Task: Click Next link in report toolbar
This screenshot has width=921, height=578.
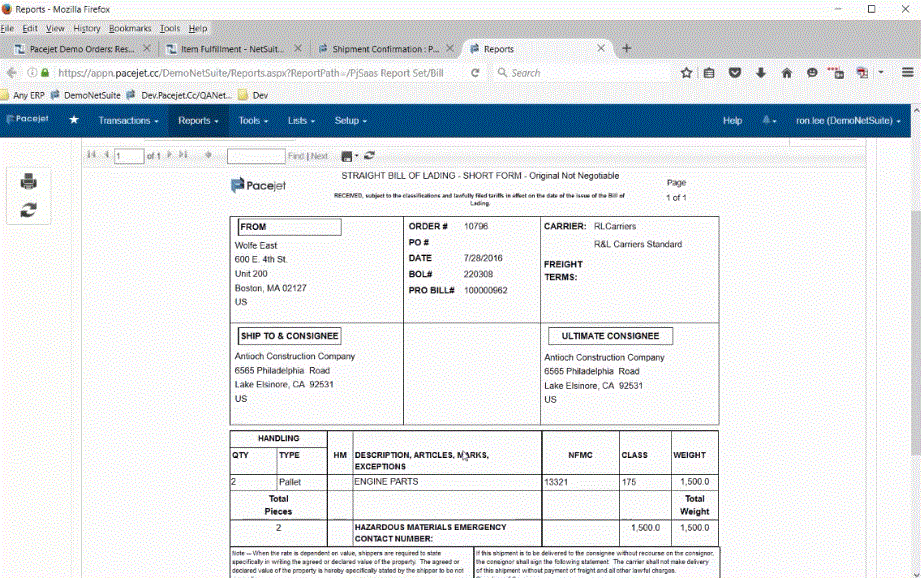Action: (x=319, y=156)
